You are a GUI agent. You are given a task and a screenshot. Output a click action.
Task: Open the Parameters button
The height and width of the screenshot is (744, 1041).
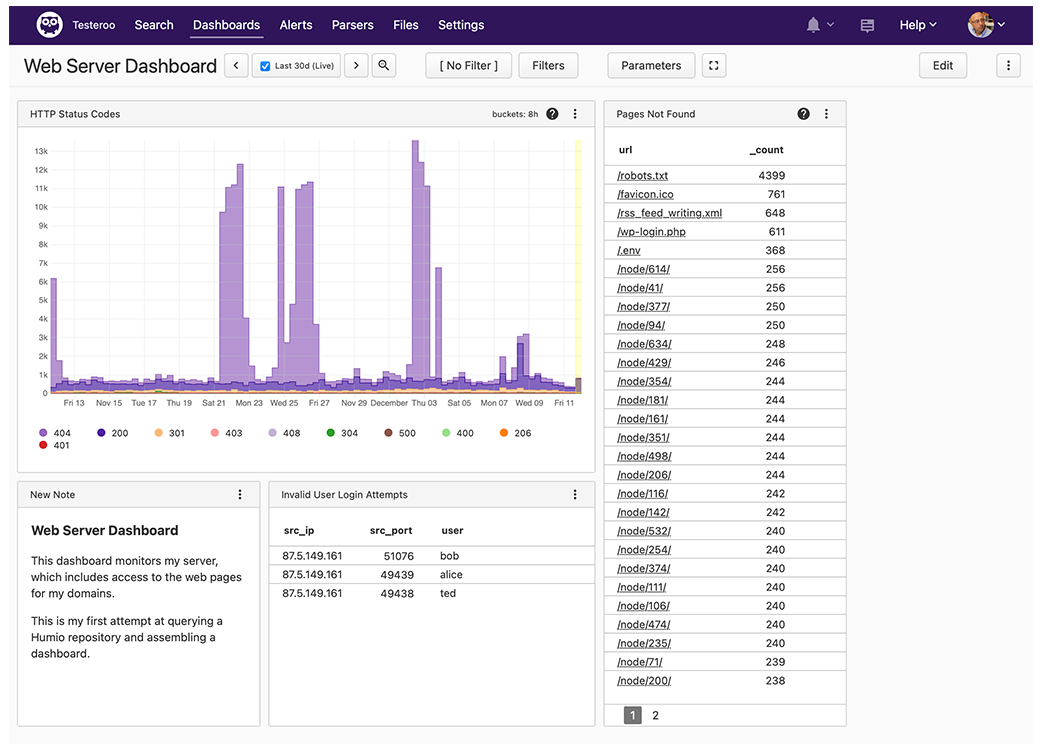[x=651, y=66]
